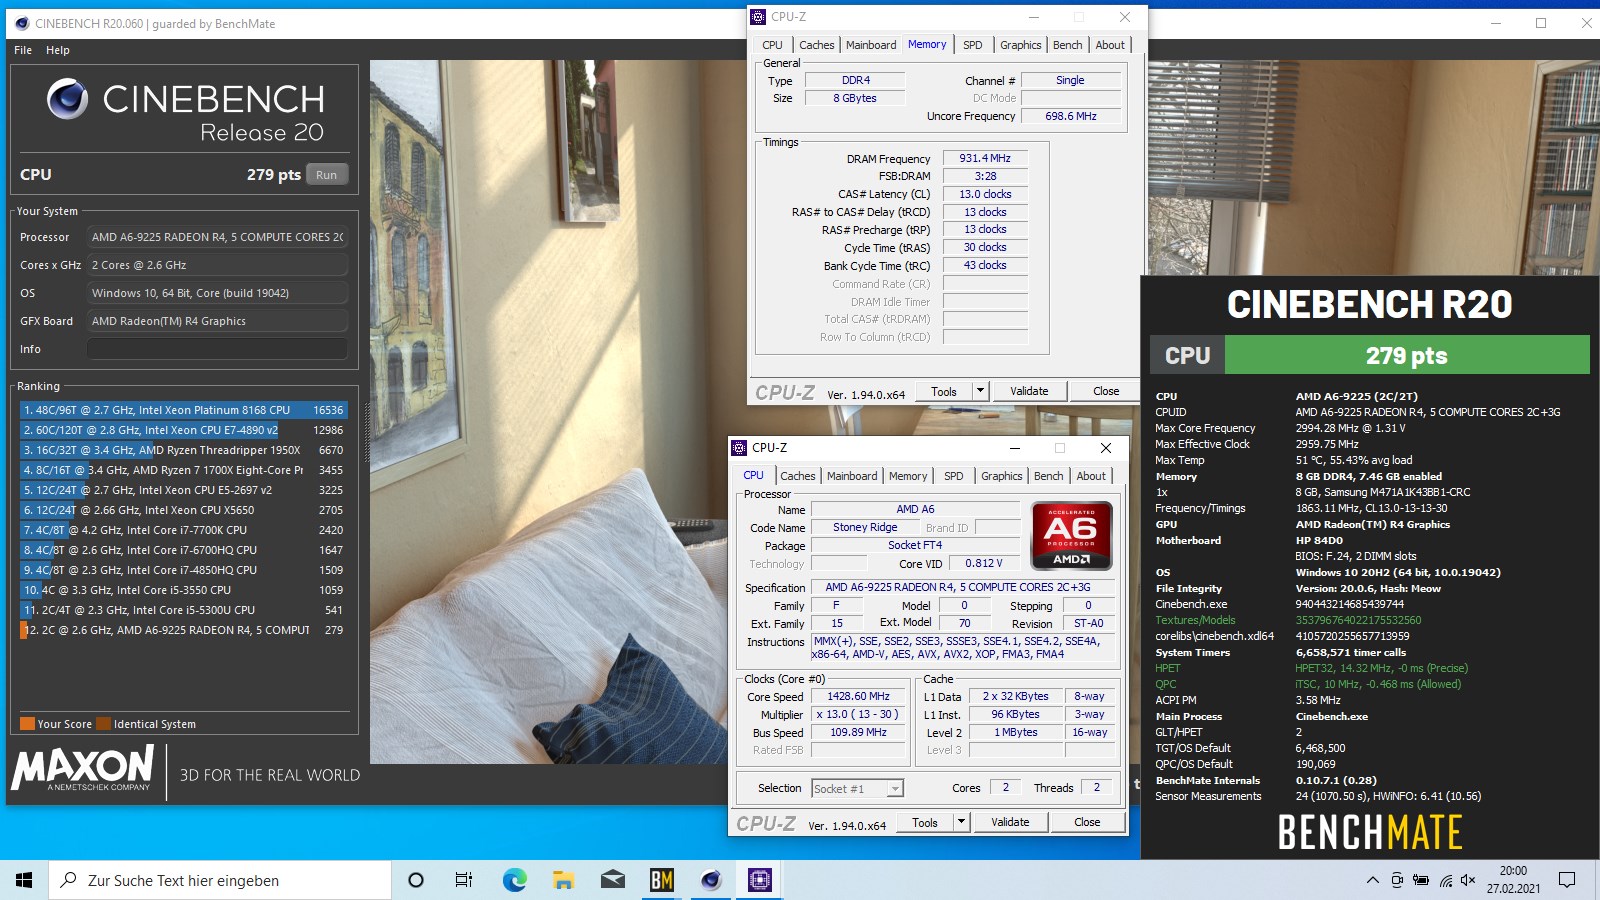This screenshot has width=1600, height=900.
Task: Open the Mail app from taskbar
Action: 612,880
